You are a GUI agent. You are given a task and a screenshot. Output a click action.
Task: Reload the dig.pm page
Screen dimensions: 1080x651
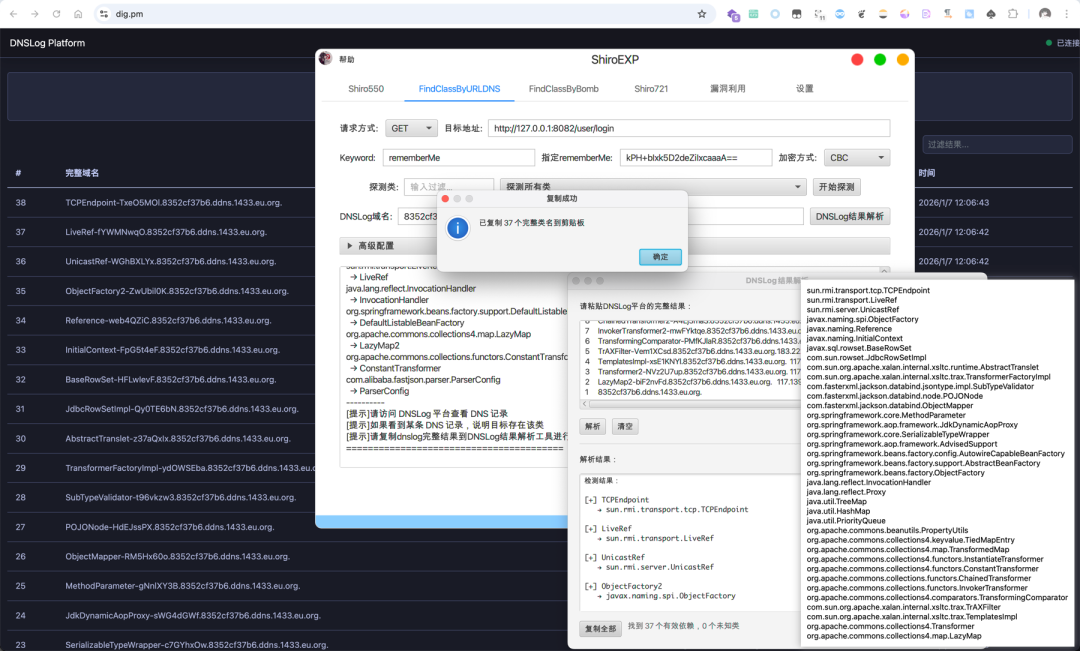56,14
